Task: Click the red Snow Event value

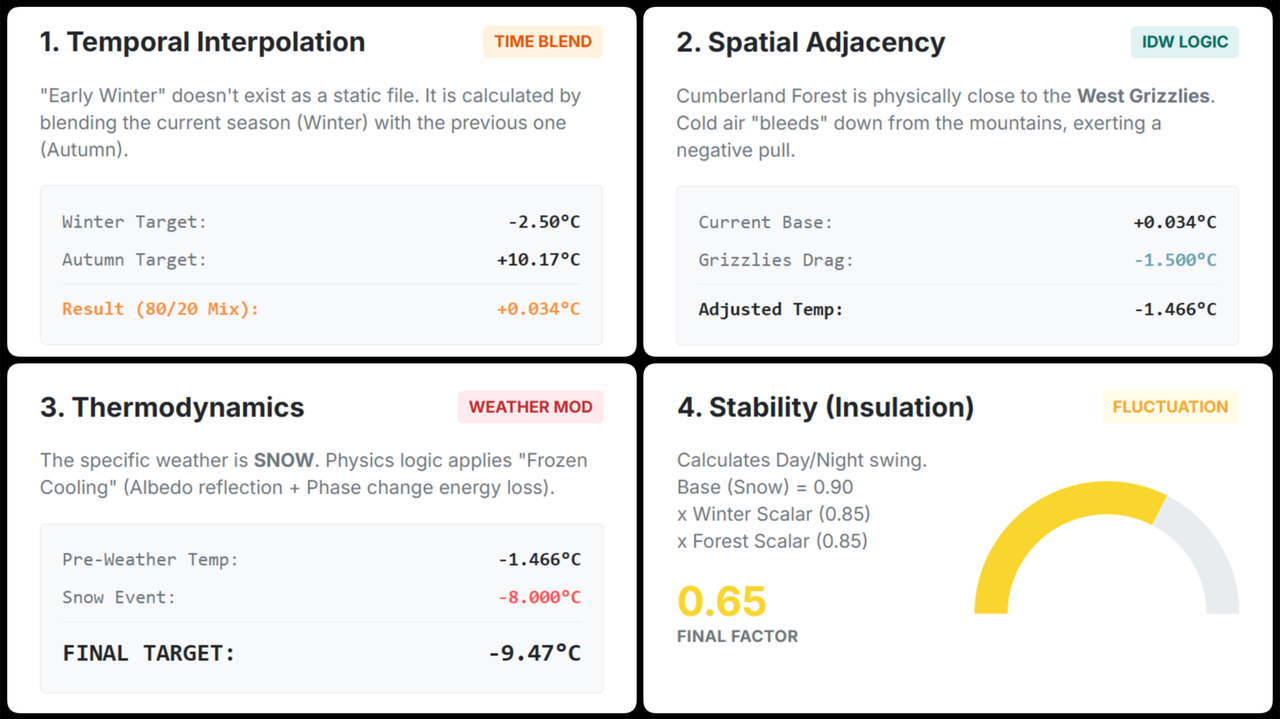Action: tap(538, 597)
